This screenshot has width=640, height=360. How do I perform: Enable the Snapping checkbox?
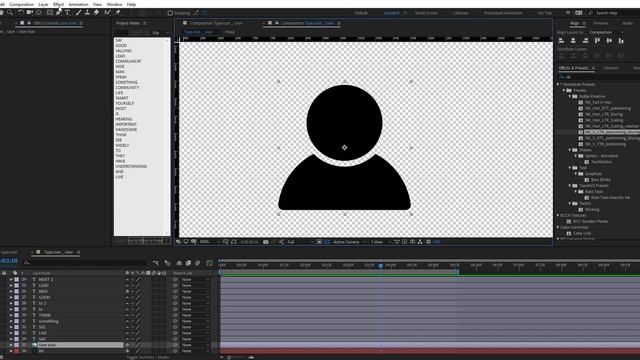[170, 13]
